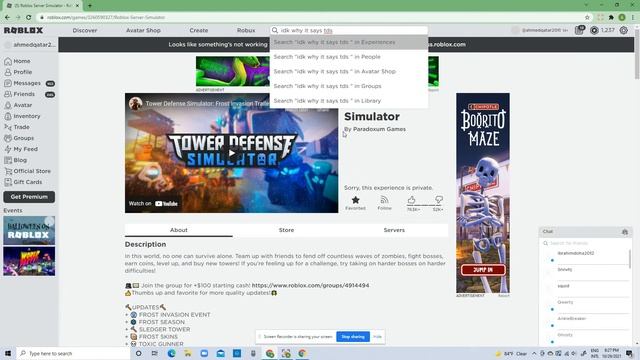Click Watch on YouTube link

tap(153, 203)
